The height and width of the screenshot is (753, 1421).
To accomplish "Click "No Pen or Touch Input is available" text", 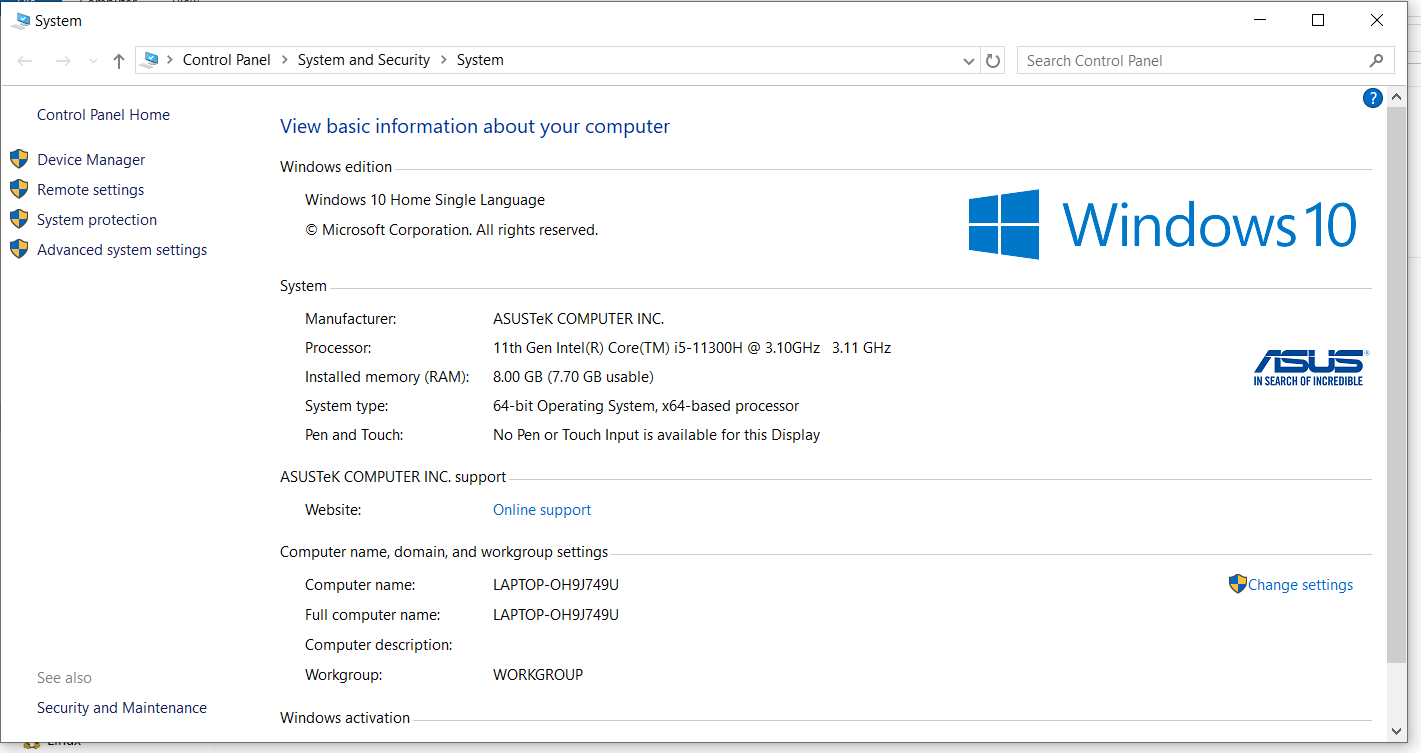I will (x=611, y=435).
